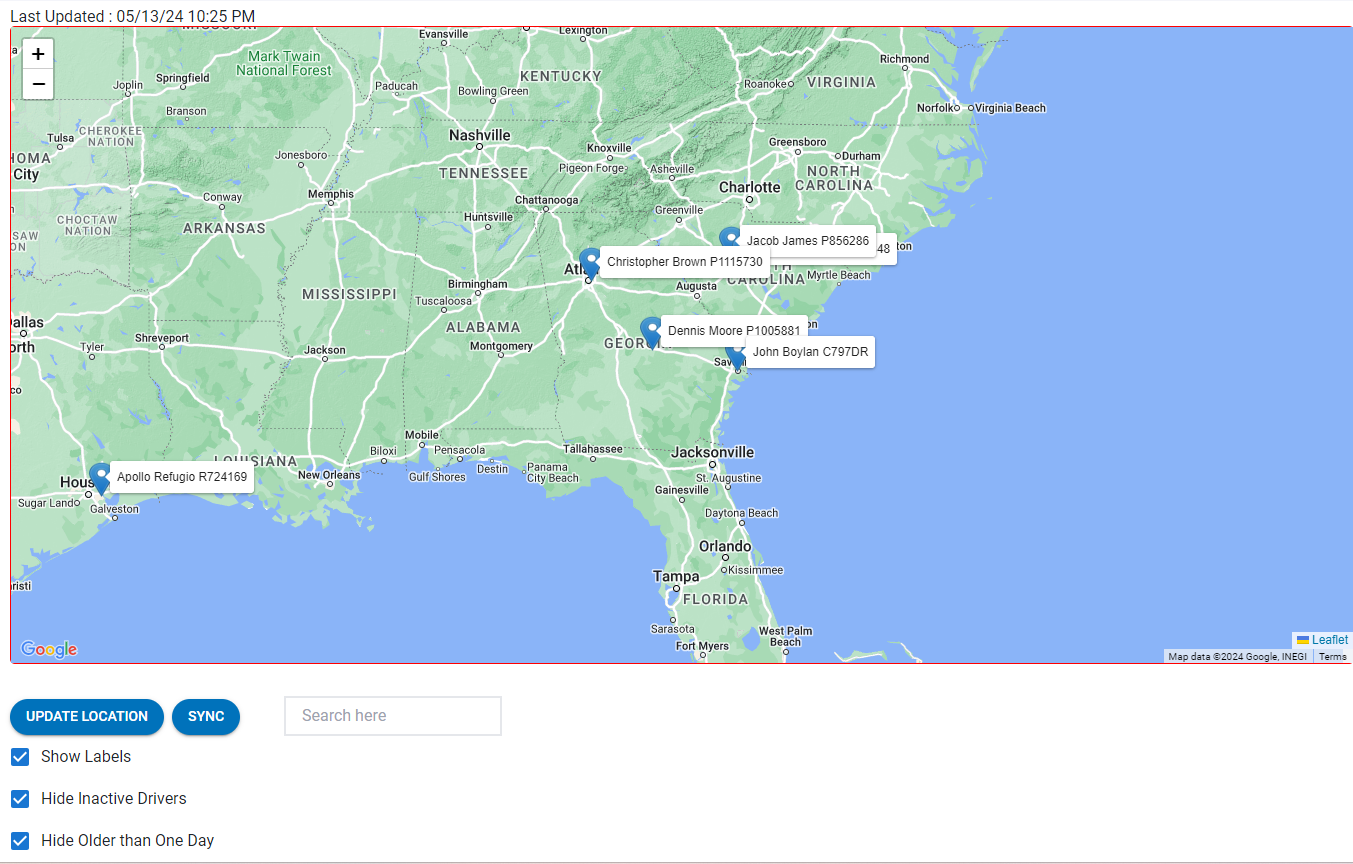The height and width of the screenshot is (864, 1353).
Task: Zoom out of the map
Action: pyautogui.click(x=38, y=84)
